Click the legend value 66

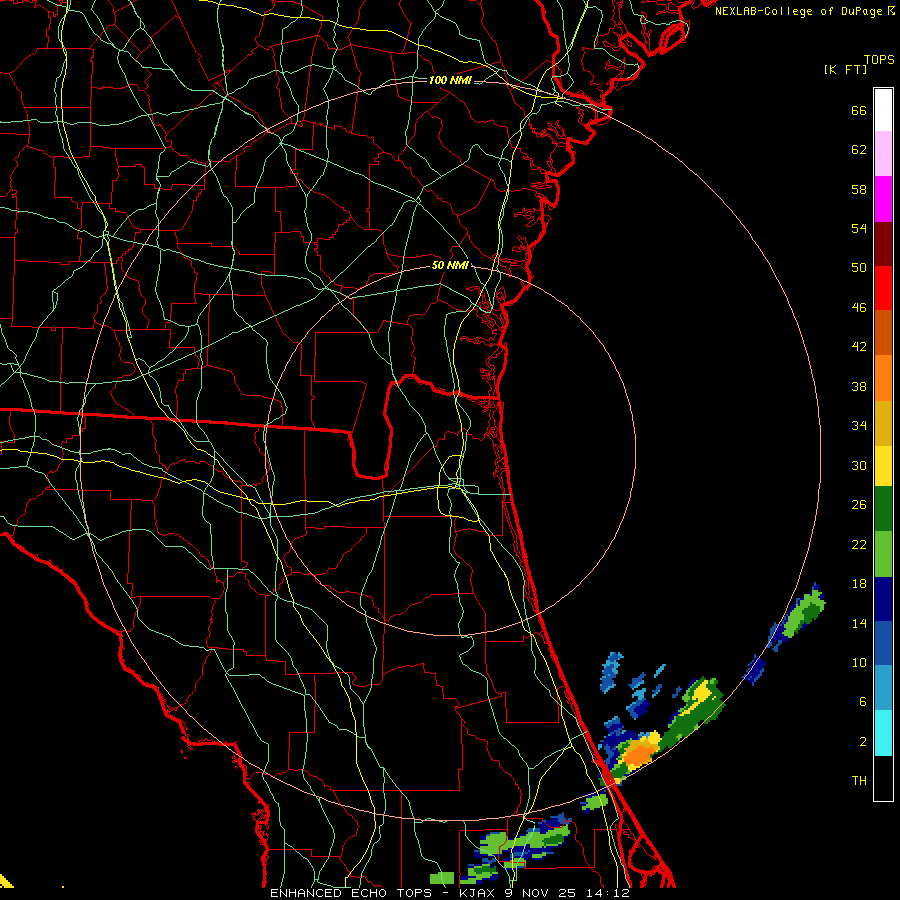859,111
